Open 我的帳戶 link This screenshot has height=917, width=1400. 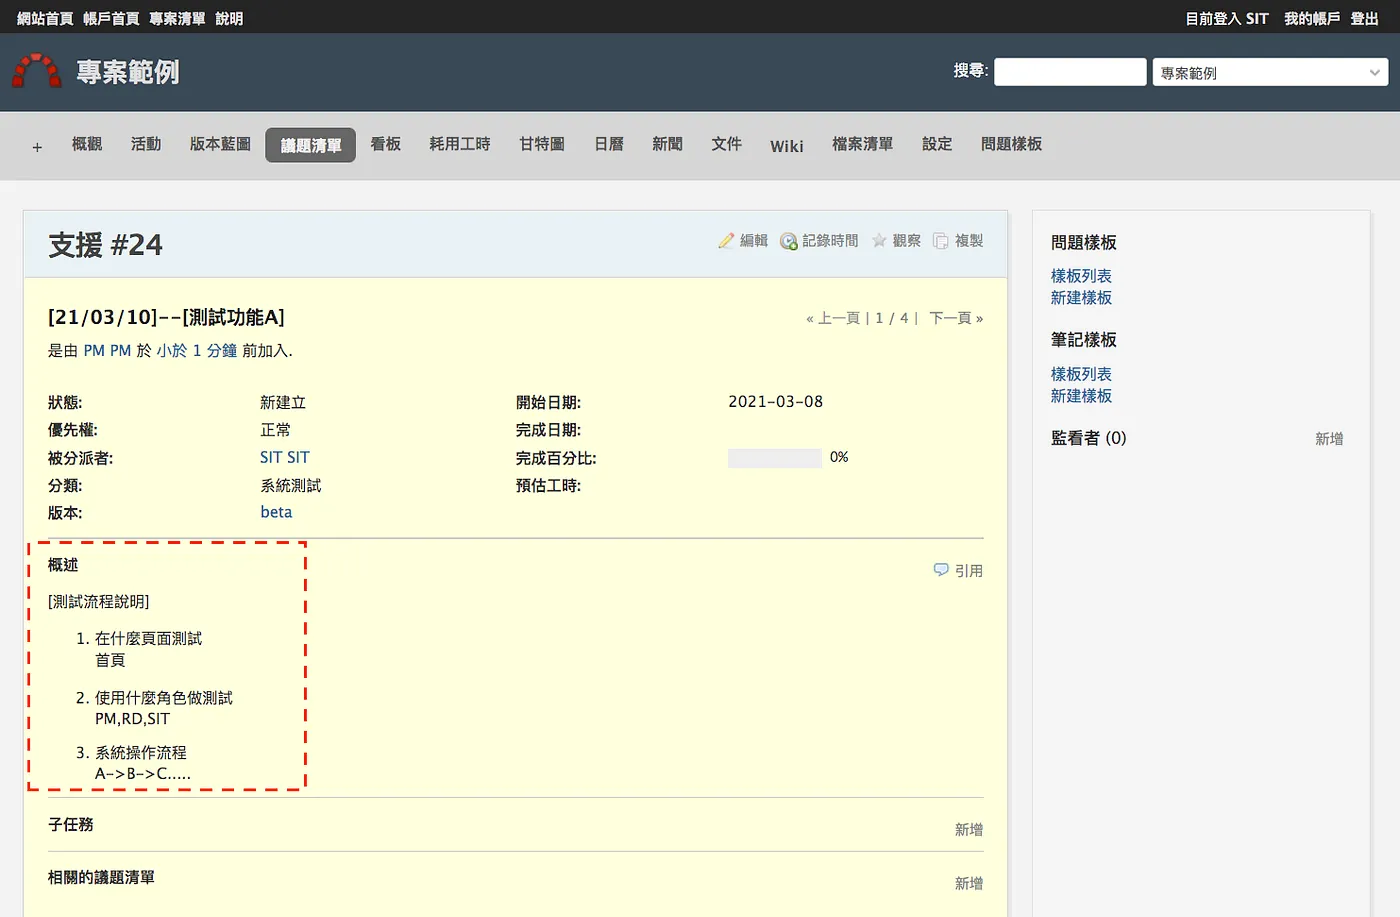1312,18
